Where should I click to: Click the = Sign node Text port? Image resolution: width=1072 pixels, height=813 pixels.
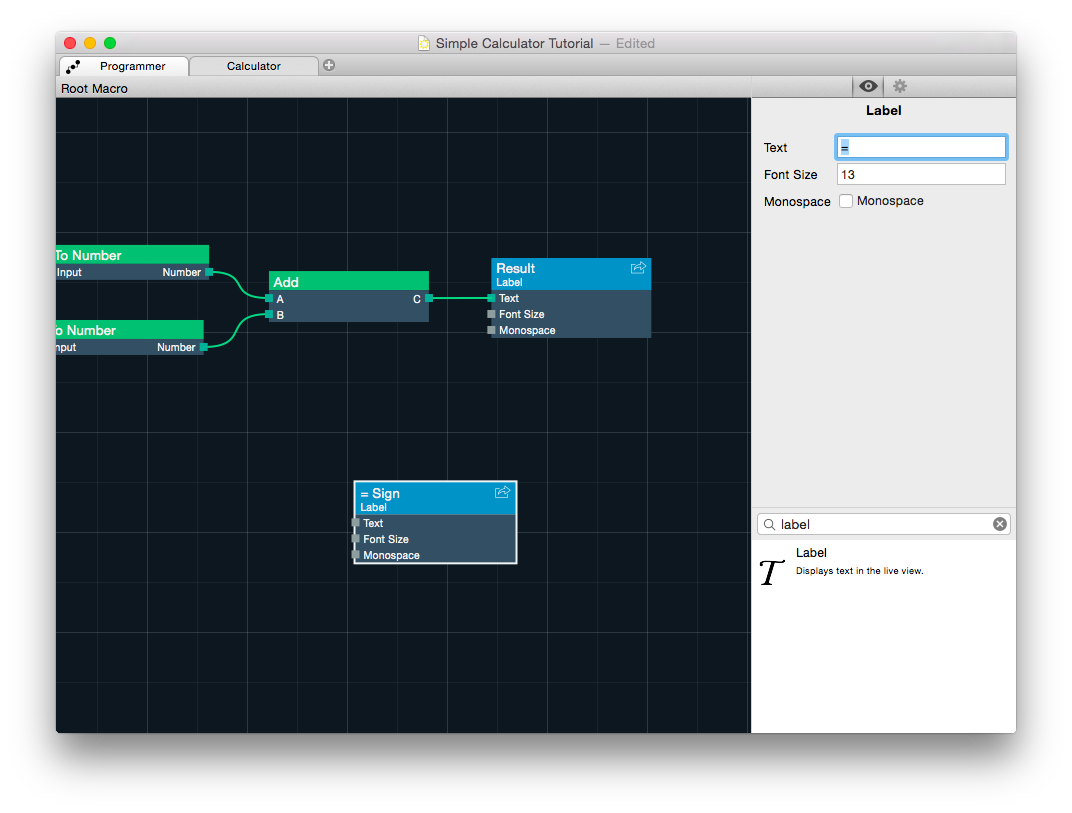click(x=356, y=523)
